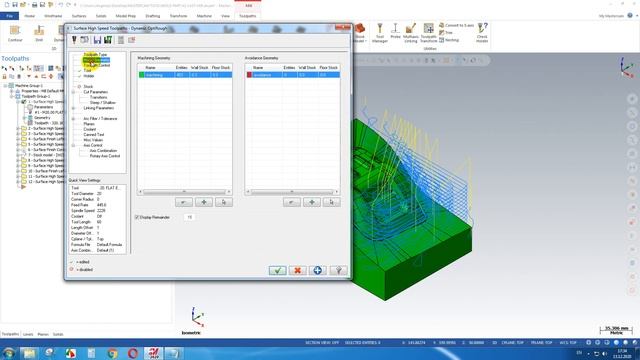Switch to the View ribbon tab
Viewport: 640px width, 360px height.
point(225,16)
